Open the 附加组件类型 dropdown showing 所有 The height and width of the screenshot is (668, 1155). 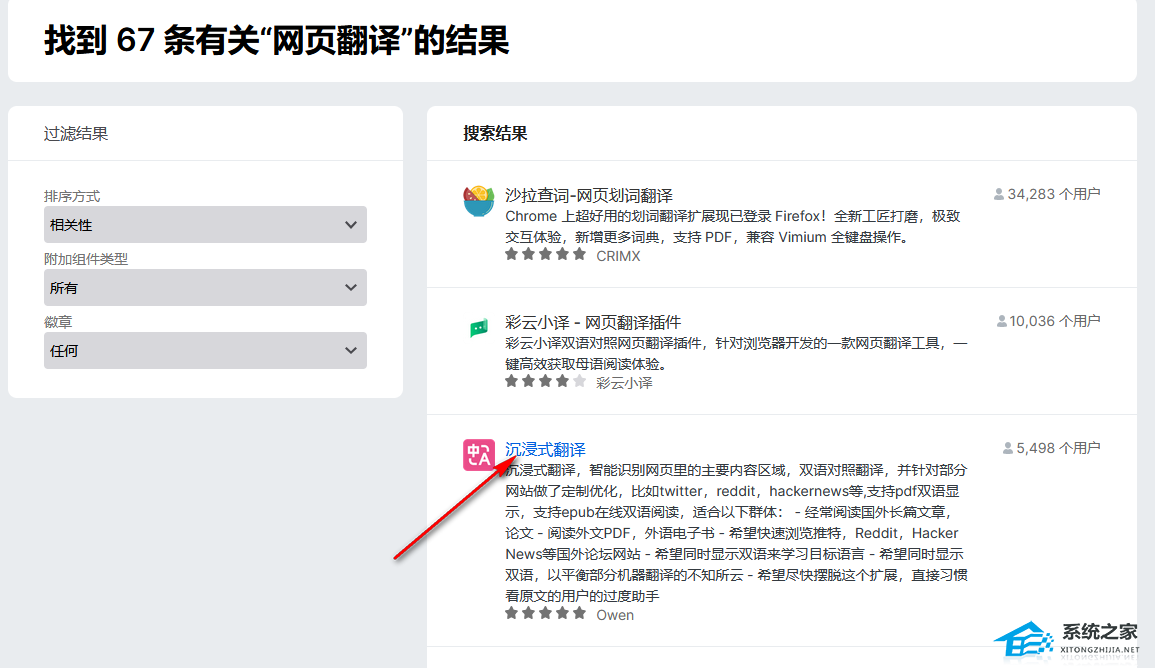click(205, 287)
